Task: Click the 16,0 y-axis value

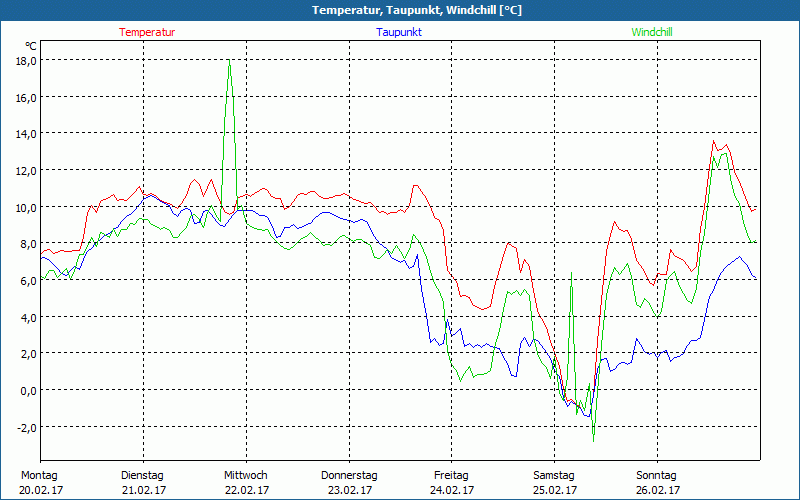Action: [27, 97]
